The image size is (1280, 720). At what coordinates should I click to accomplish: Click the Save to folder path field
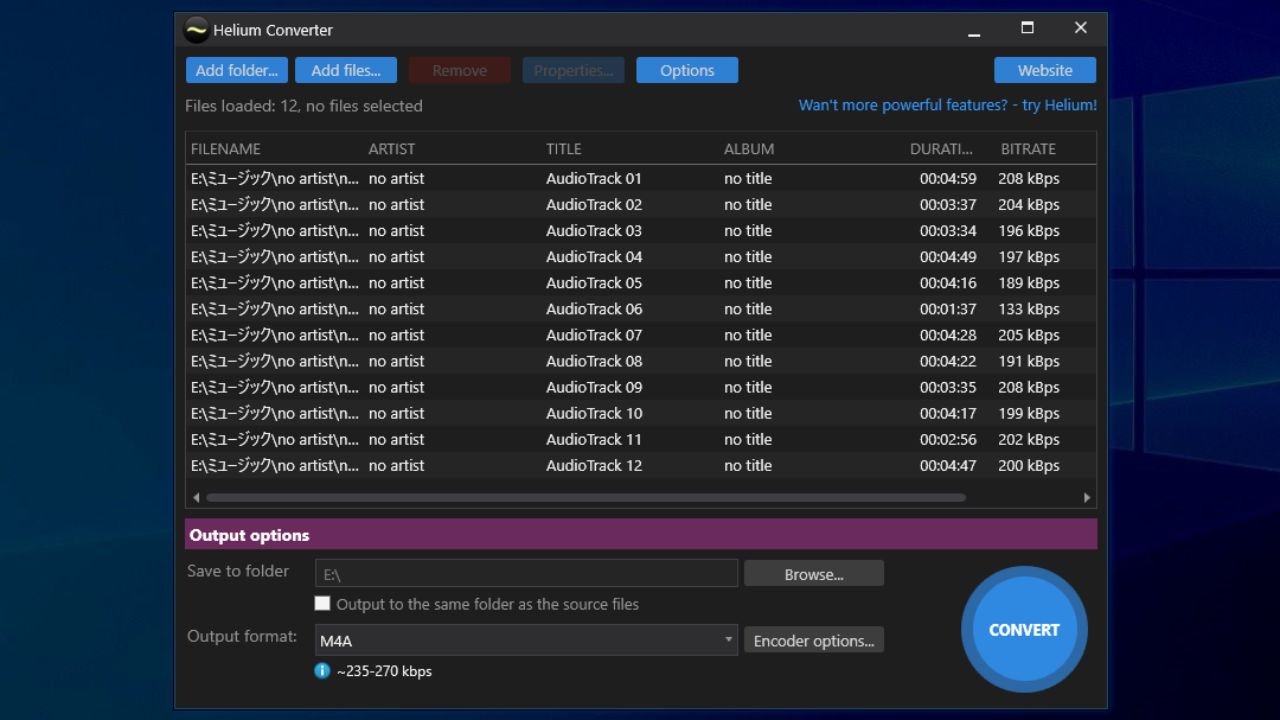point(526,574)
